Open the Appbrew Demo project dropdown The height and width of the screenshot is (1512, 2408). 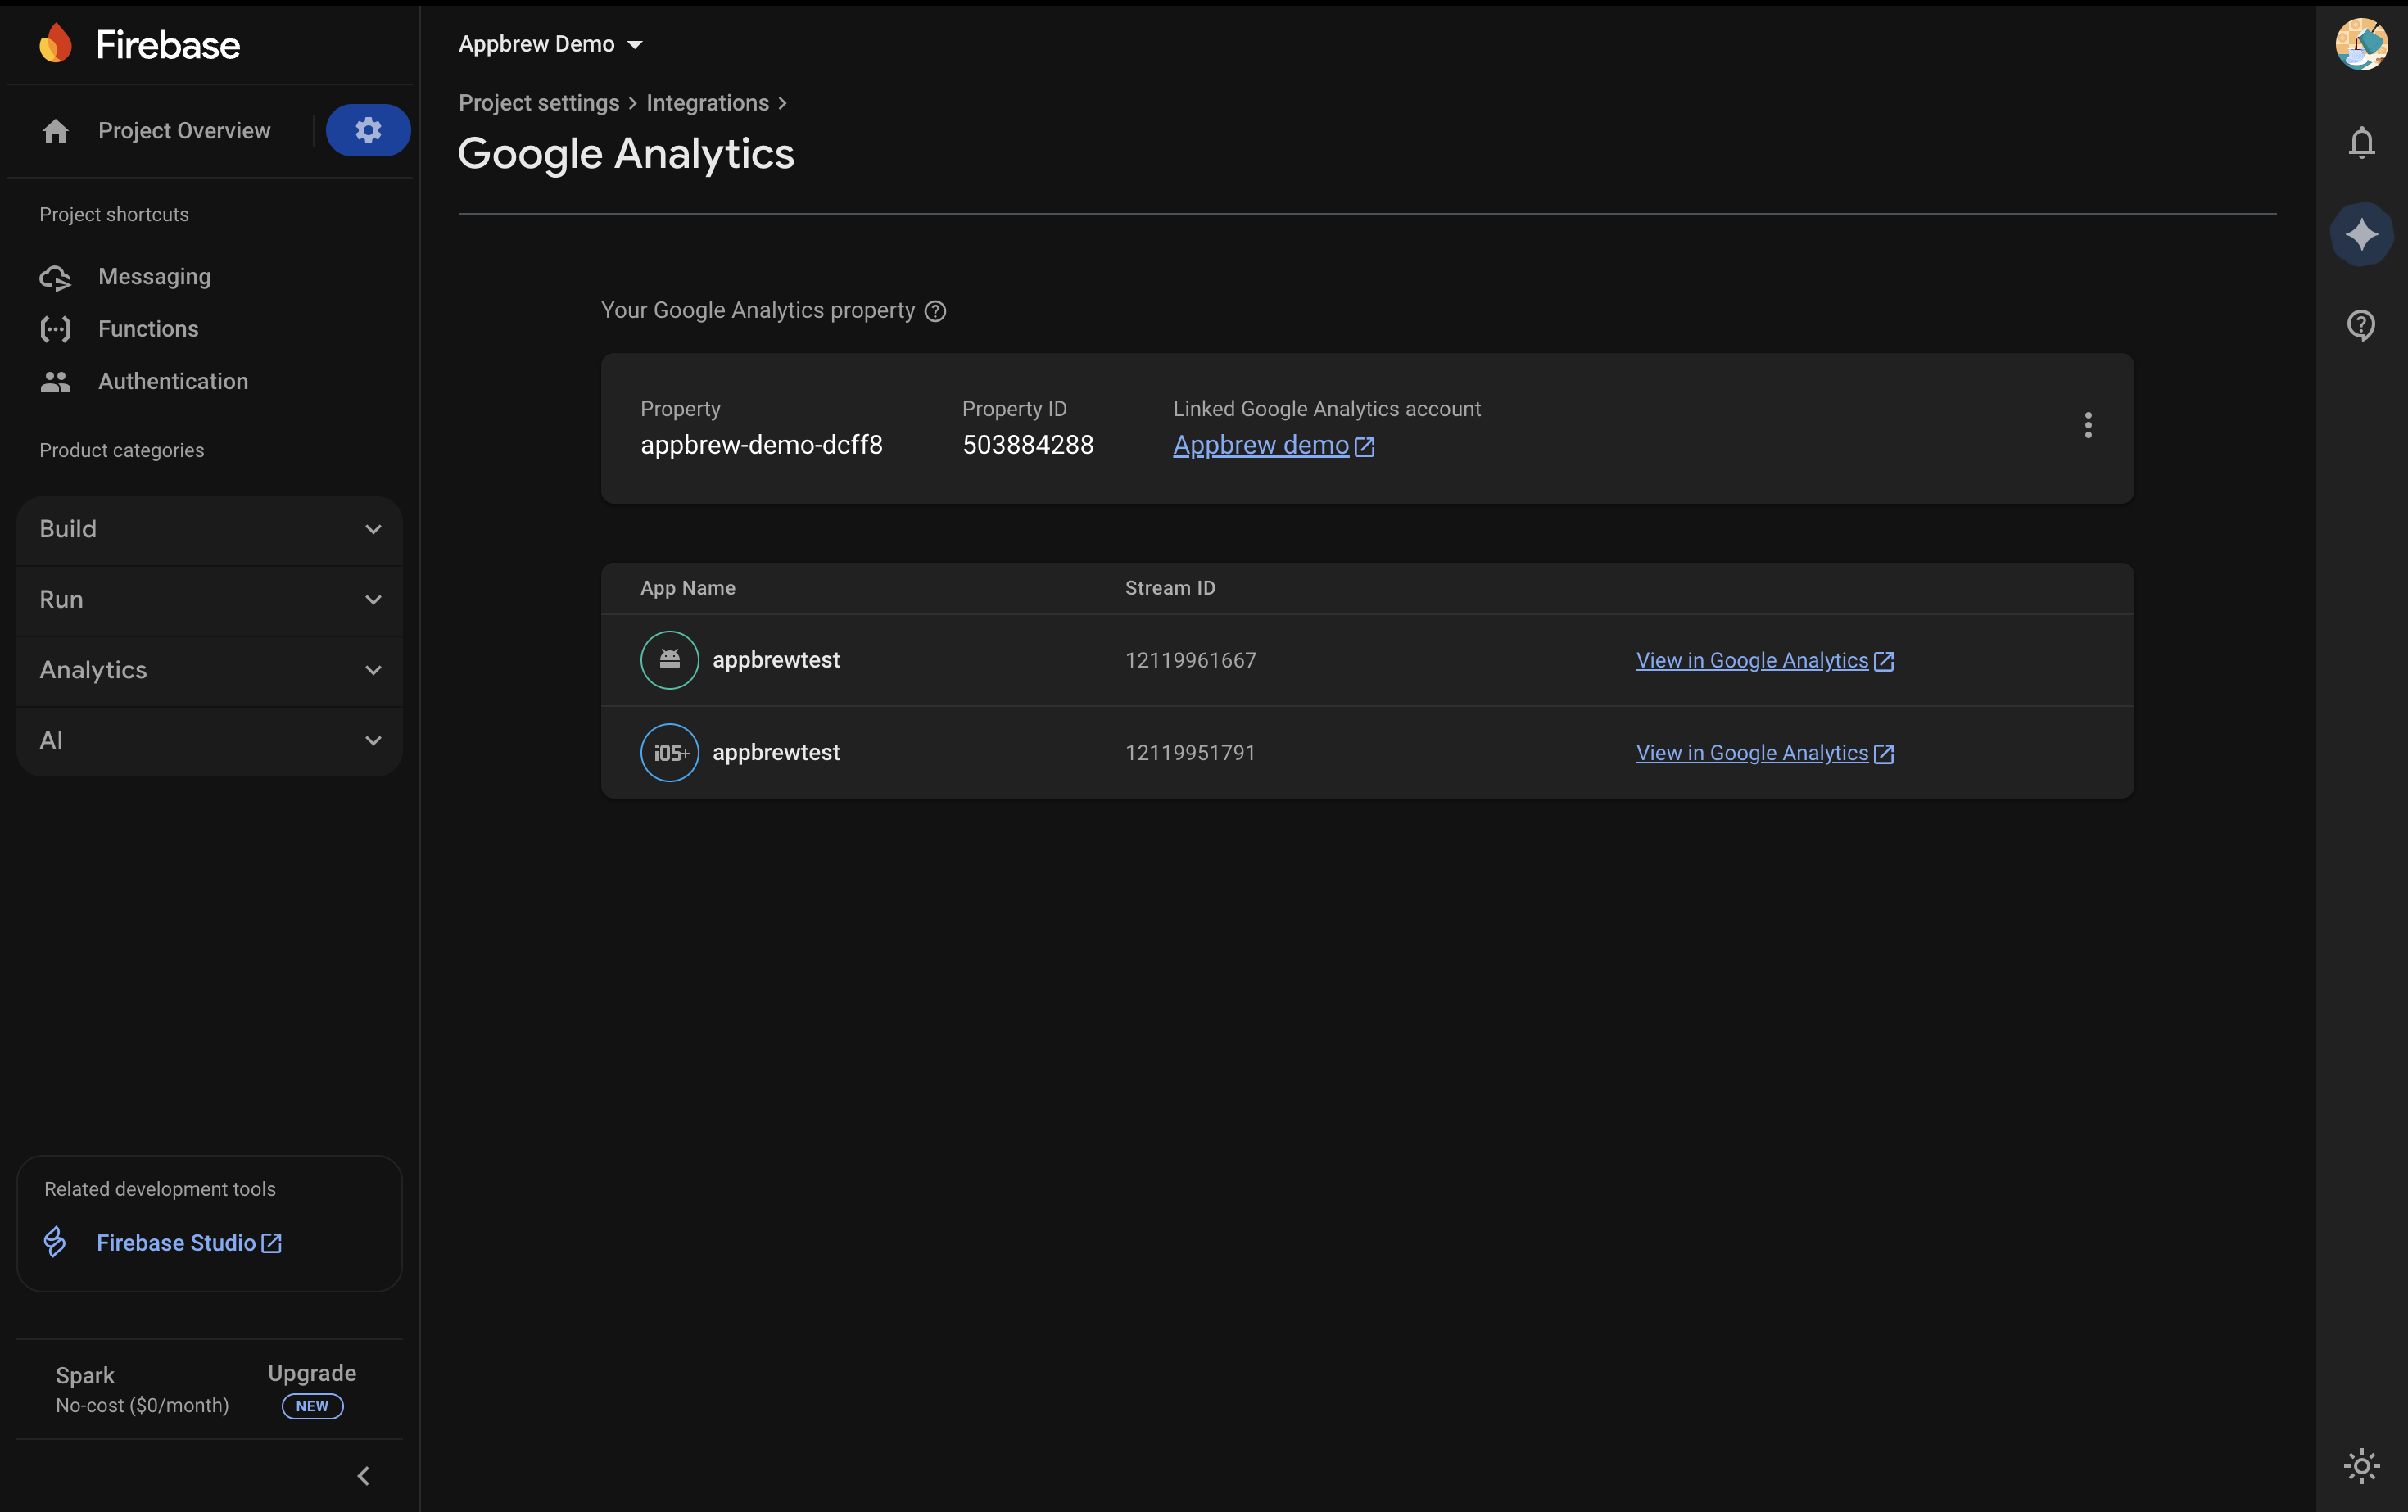pos(550,44)
